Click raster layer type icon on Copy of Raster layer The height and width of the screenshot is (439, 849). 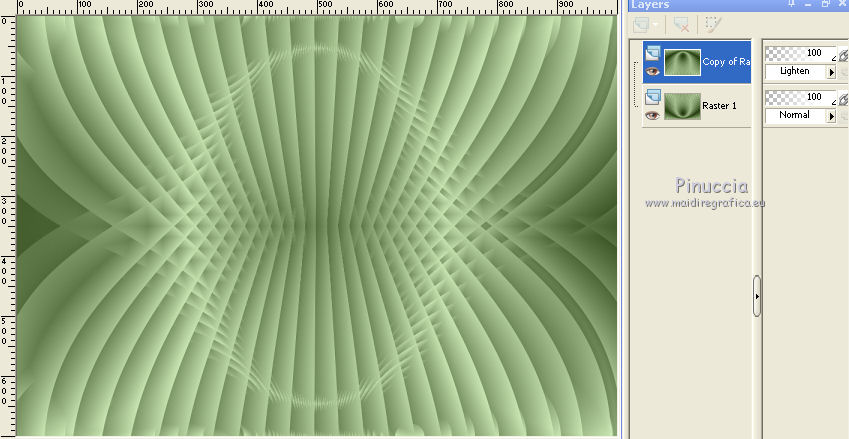[x=653, y=54]
